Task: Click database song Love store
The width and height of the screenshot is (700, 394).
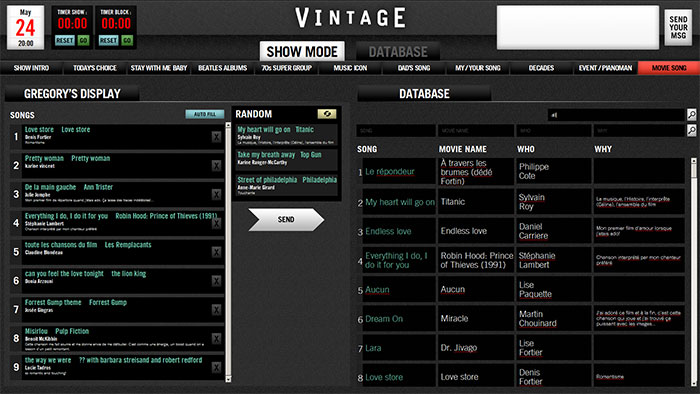Action: tap(384, 377)
